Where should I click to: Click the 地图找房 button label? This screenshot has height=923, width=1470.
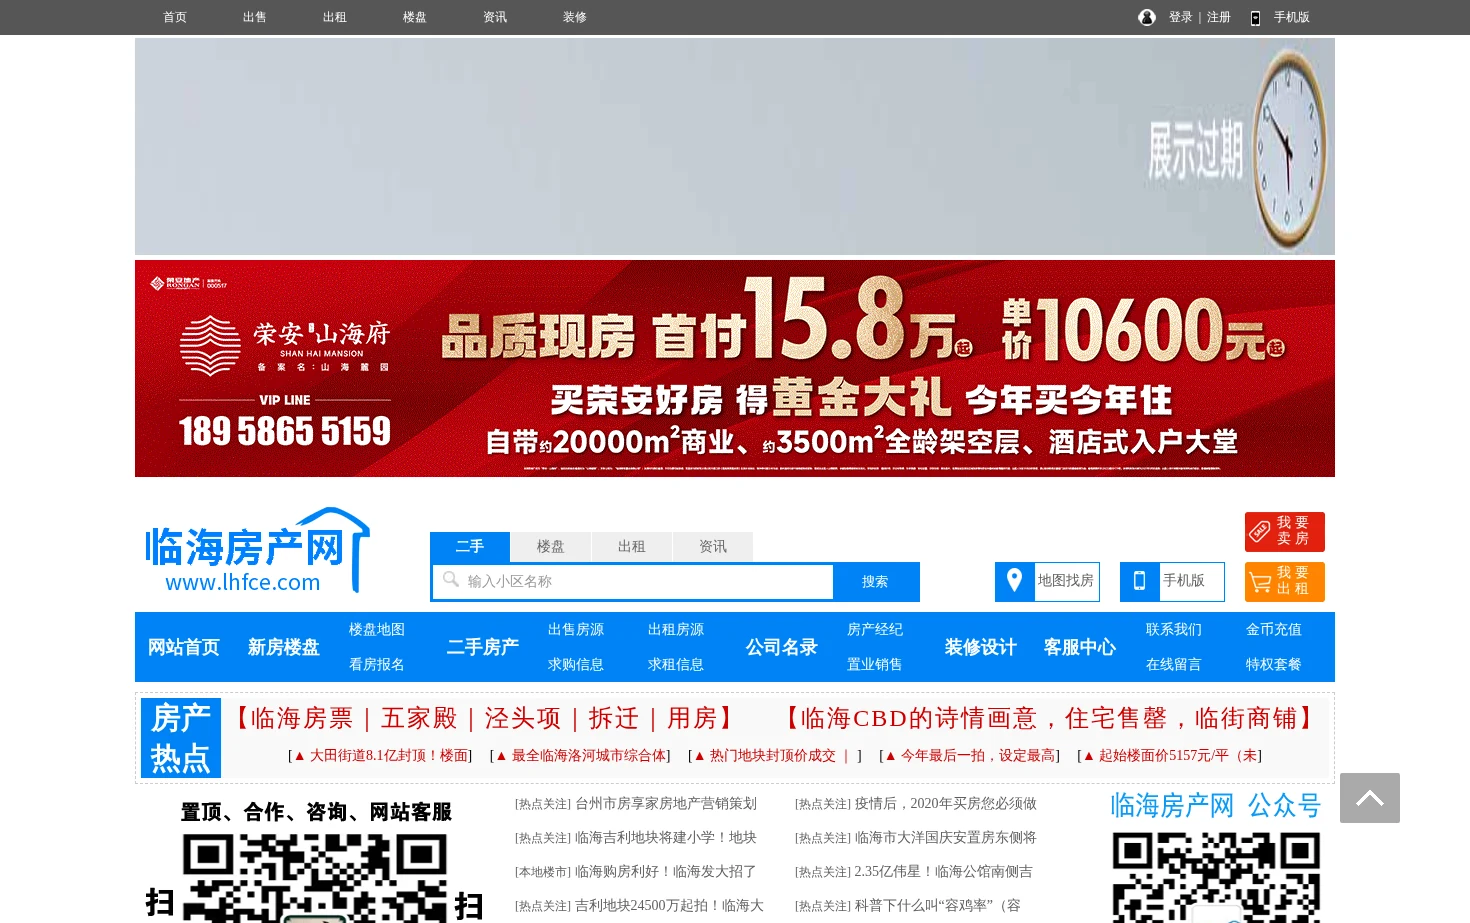pos(1066,581)
